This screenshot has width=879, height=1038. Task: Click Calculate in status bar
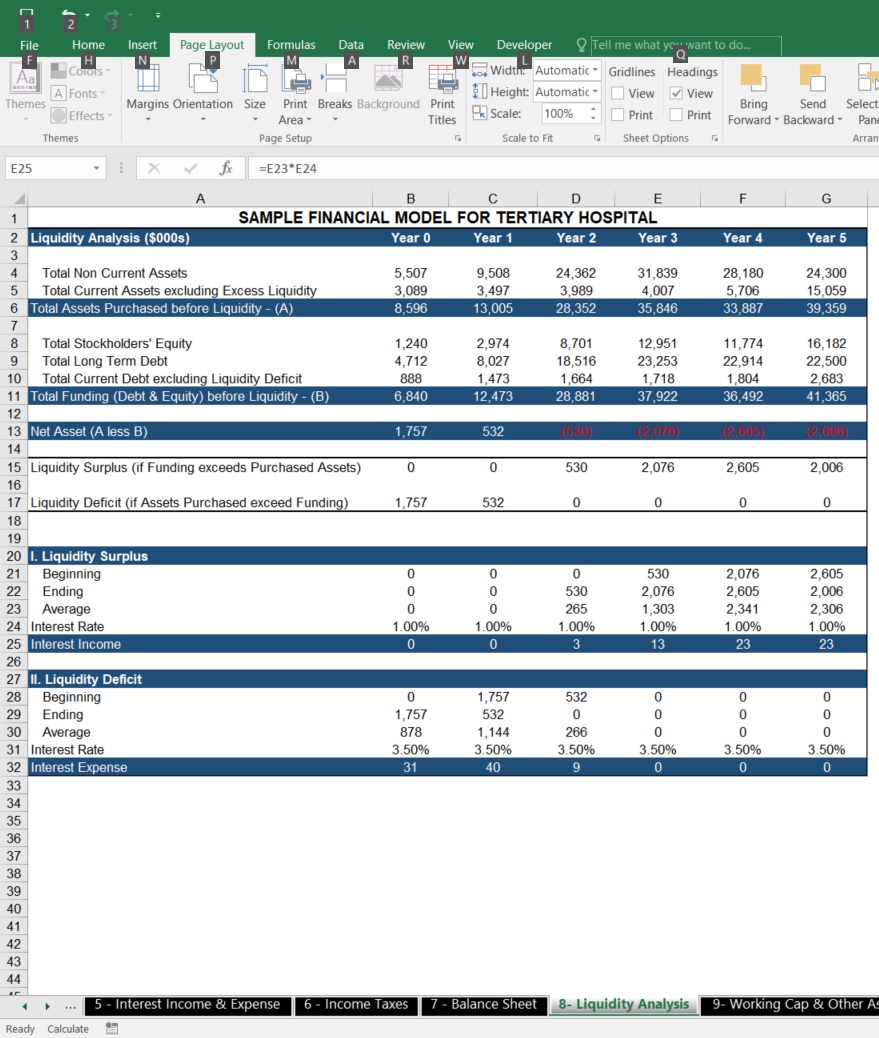click(x=68, y=1029)
